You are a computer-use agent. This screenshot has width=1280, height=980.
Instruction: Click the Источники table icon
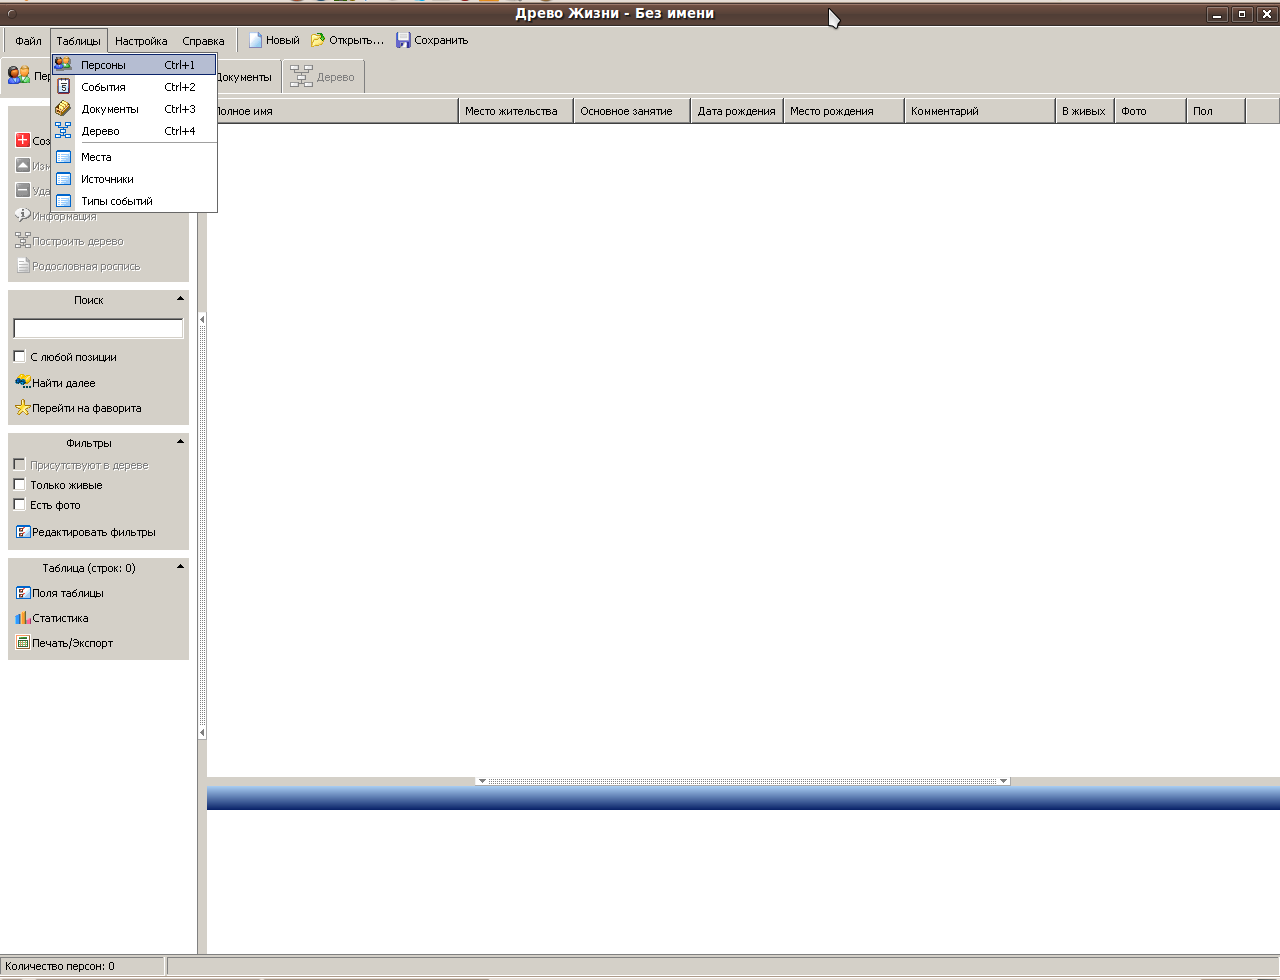coord(63,178)
